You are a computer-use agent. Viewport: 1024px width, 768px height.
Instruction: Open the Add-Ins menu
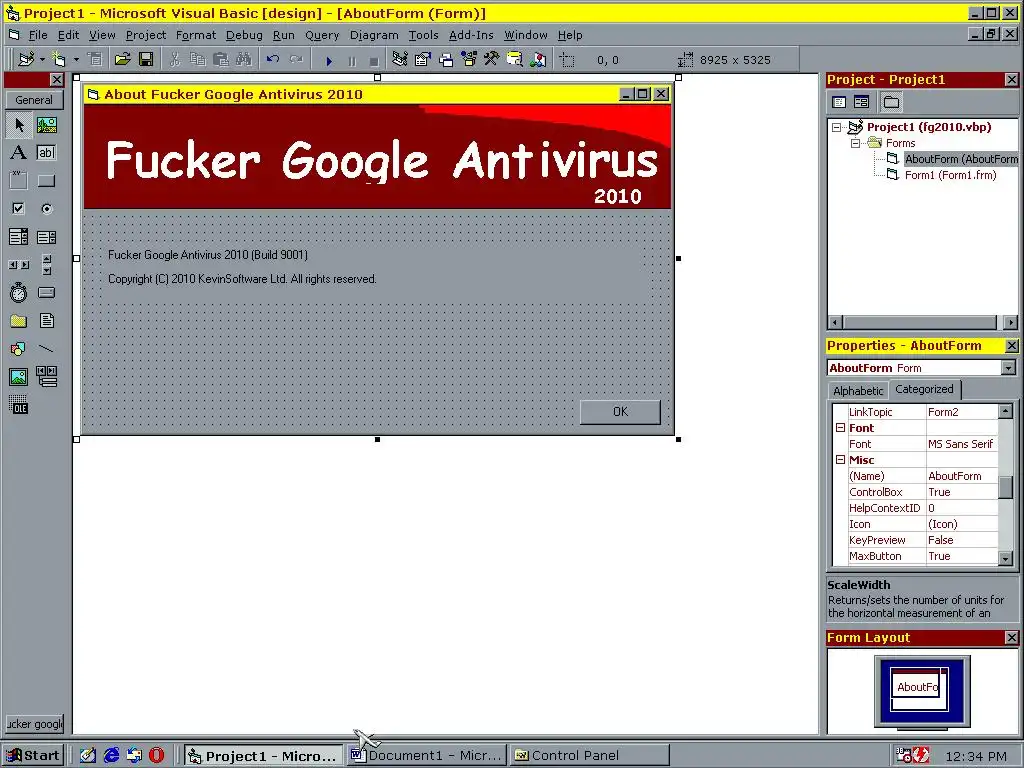pos(471,35)
